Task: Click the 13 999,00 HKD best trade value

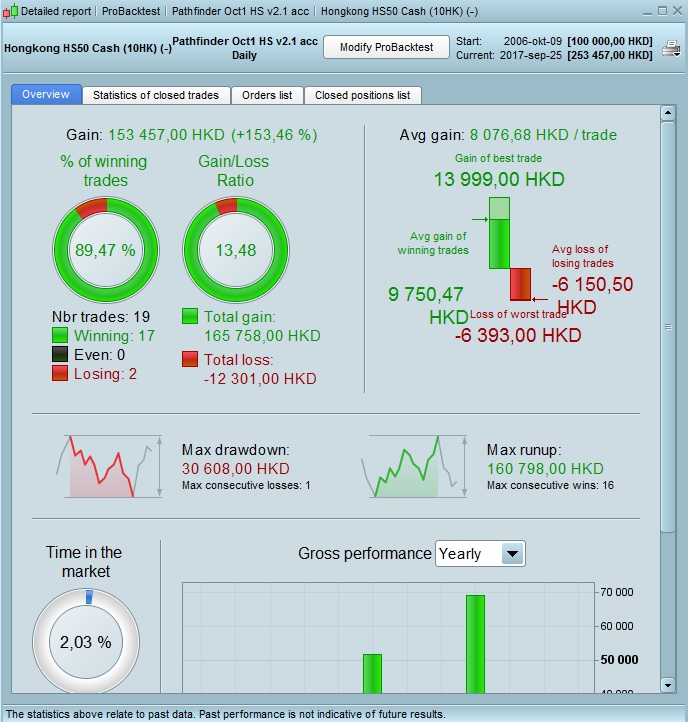Action: (x=499, y=179)
